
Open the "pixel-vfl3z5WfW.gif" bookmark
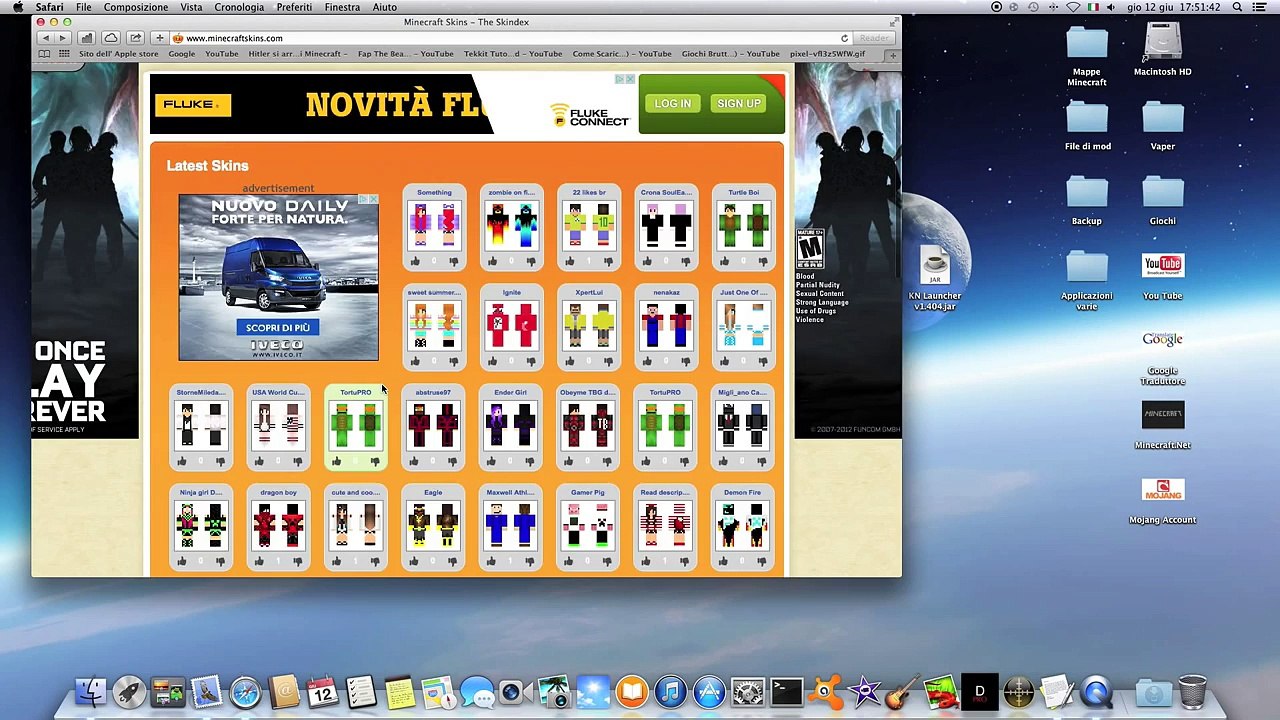pyautogui.click(x=827, y=54)
